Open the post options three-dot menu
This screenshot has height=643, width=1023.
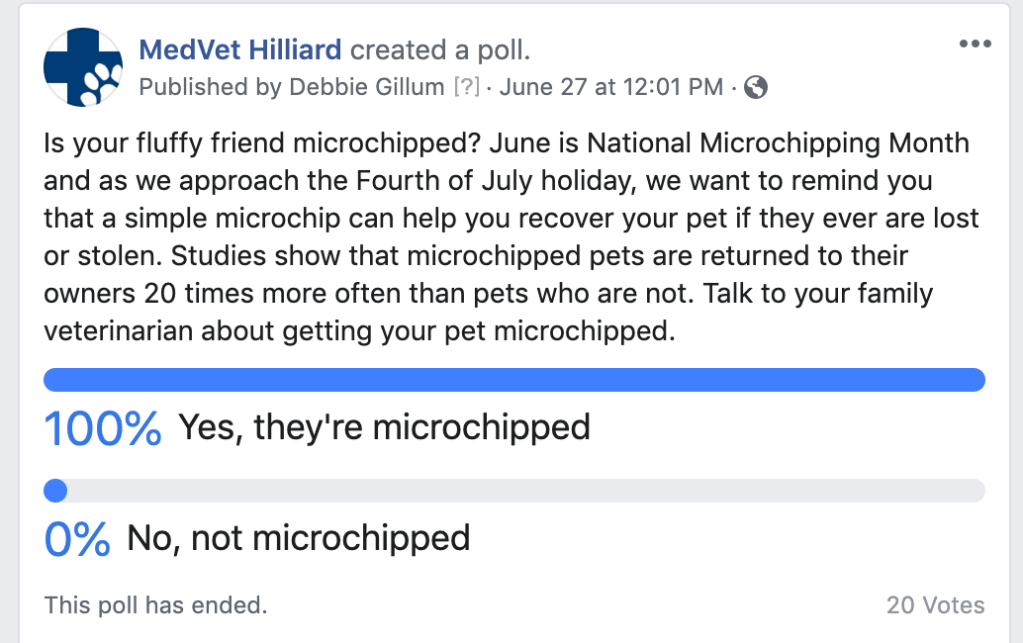pos(974,45)
